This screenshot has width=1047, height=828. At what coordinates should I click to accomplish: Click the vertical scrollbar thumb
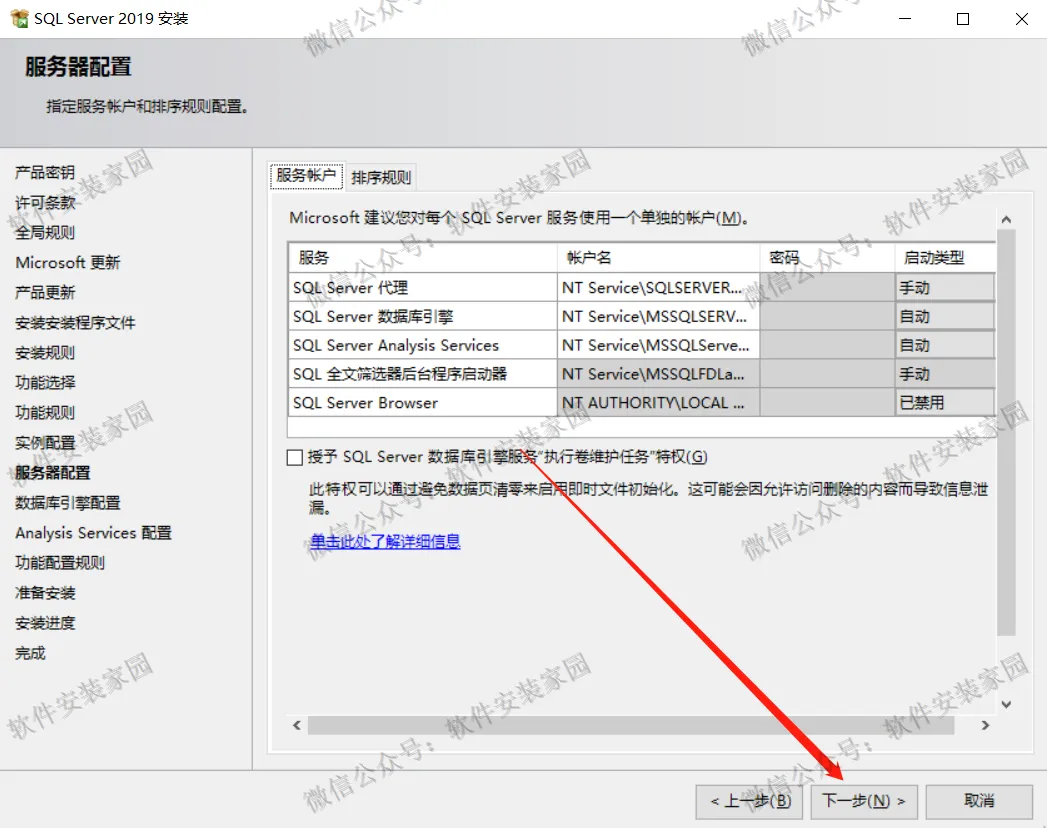1006,433
